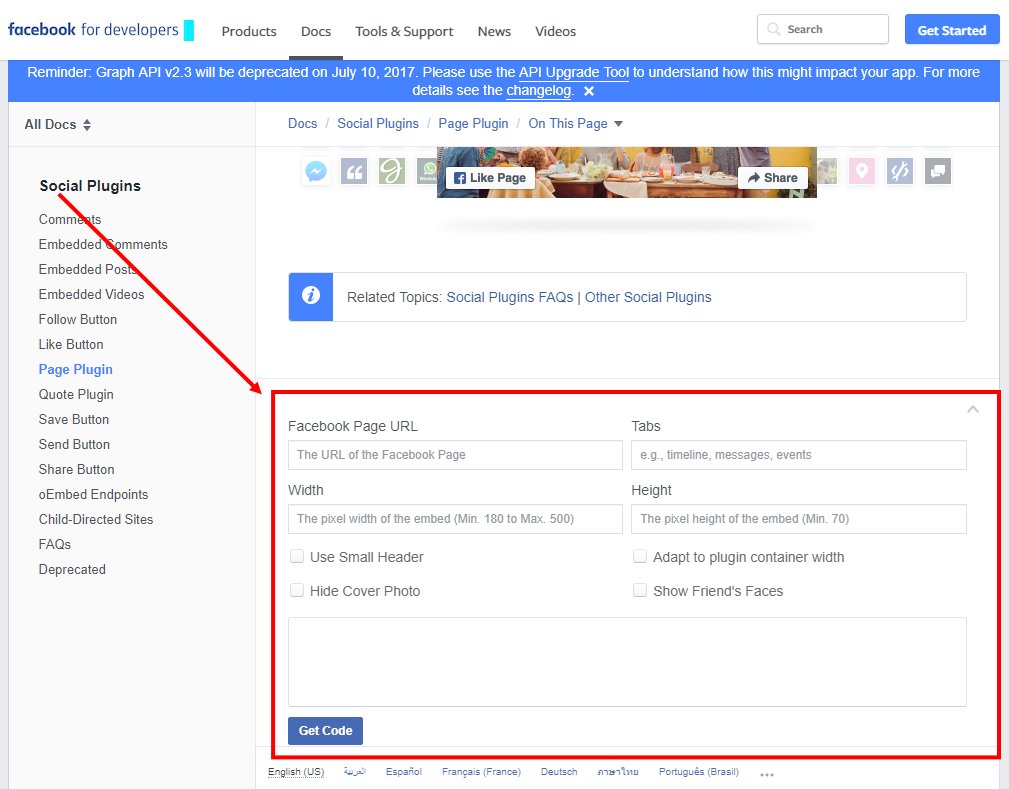Viewport: 1009px width, 789px height.
Task: Enable Show Friend's Faces
Action: pos(640,590)
